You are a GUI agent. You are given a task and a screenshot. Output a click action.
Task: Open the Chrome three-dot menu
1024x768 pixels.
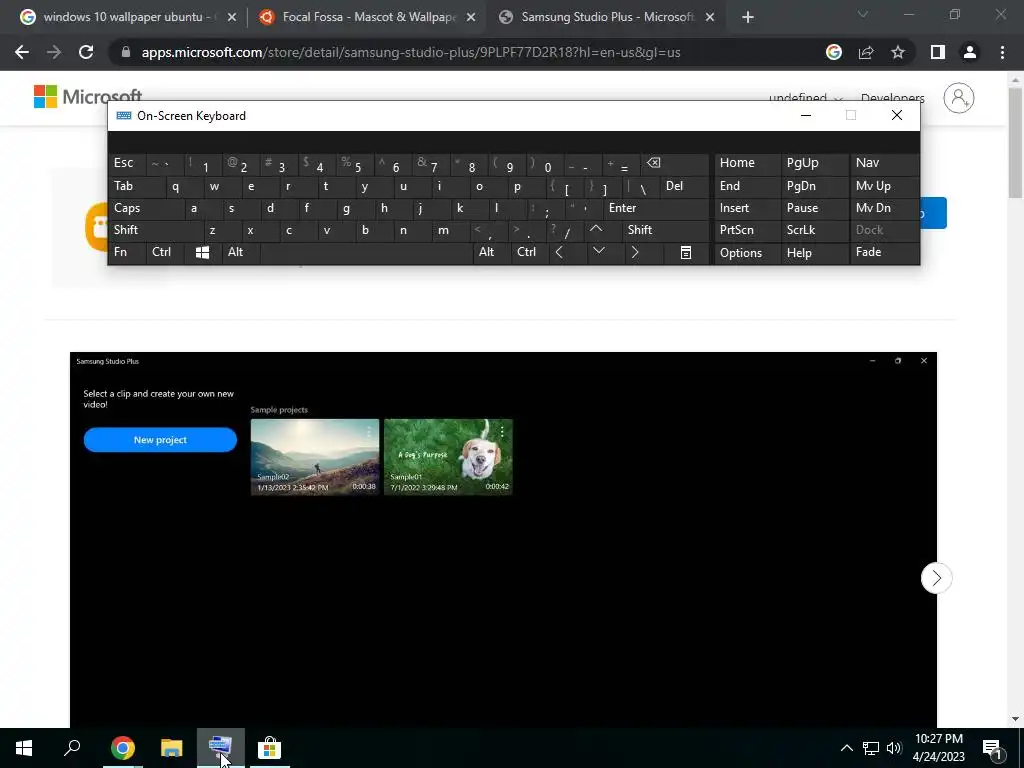(1002, 52)
